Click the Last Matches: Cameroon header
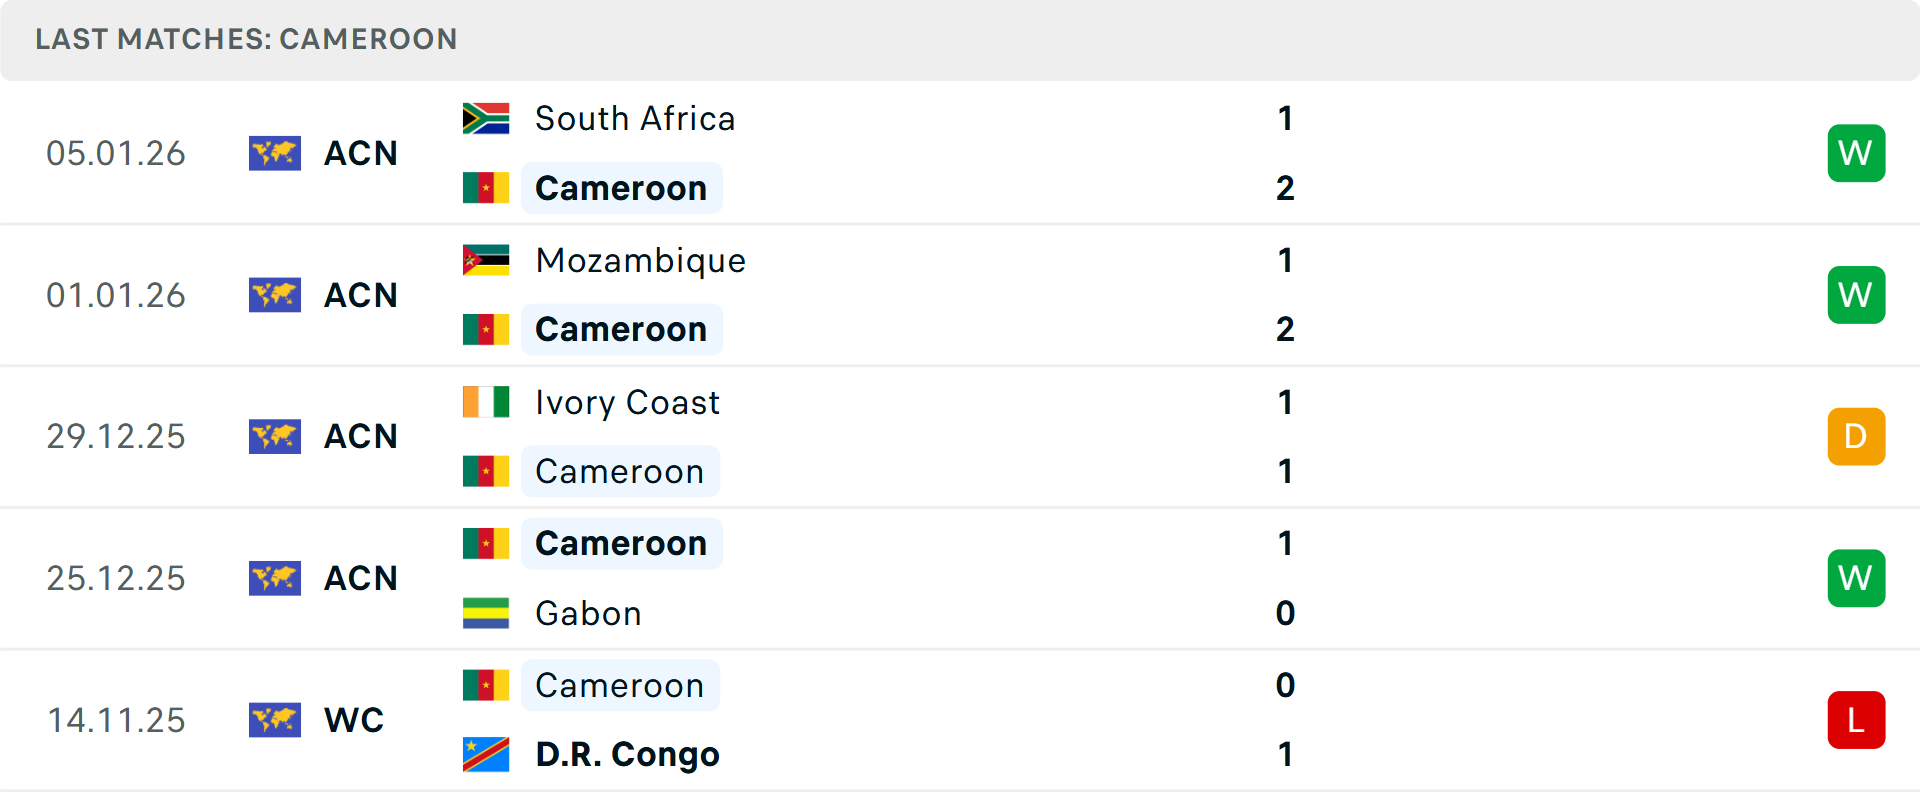 pos(246,39)
